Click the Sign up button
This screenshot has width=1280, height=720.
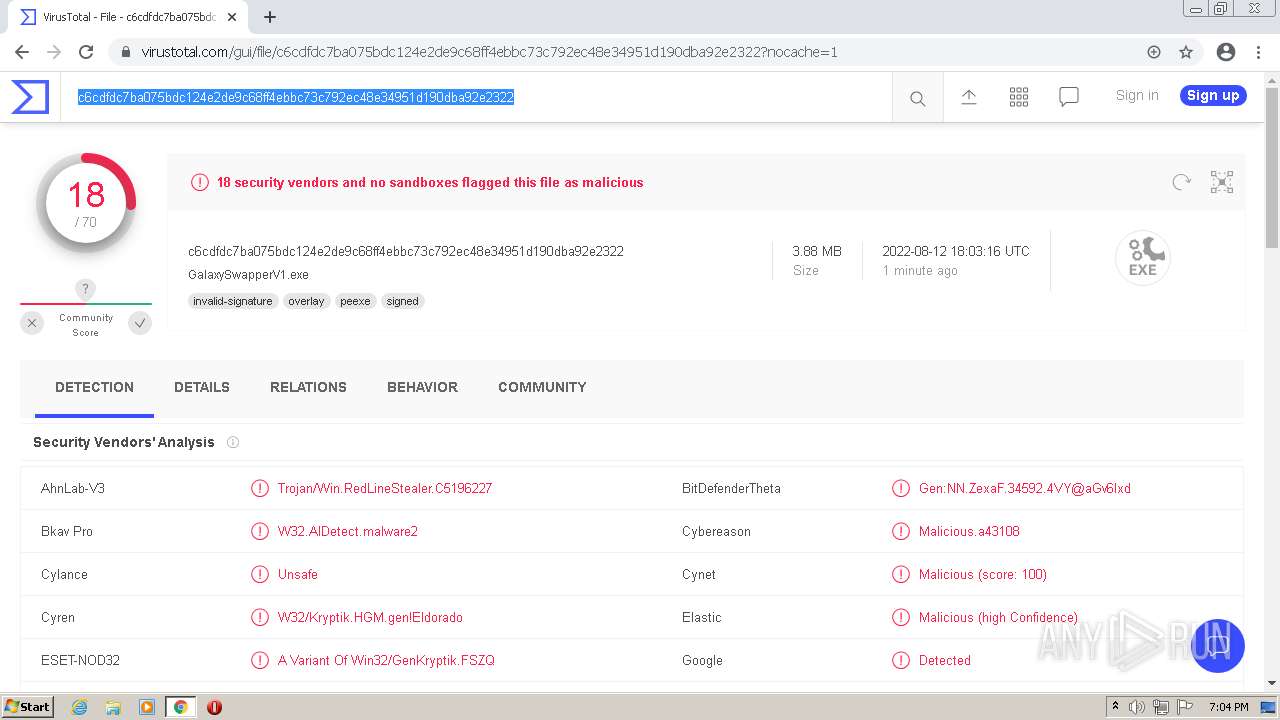pyautogui.click(x=1213, y=95)
